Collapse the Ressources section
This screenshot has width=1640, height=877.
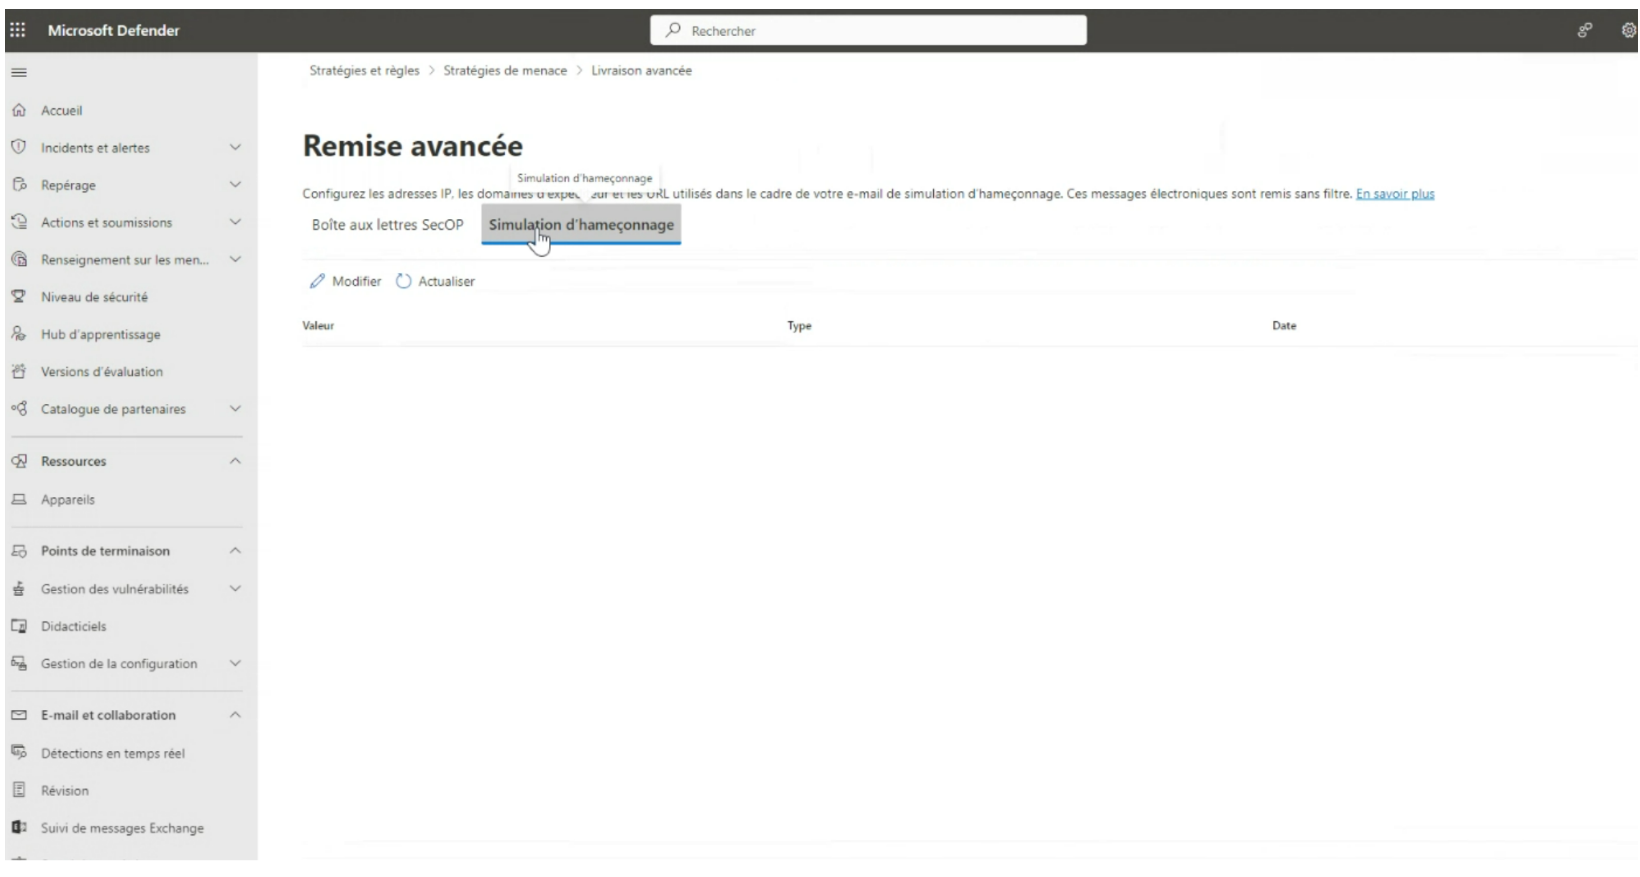(x=235, y=461)
